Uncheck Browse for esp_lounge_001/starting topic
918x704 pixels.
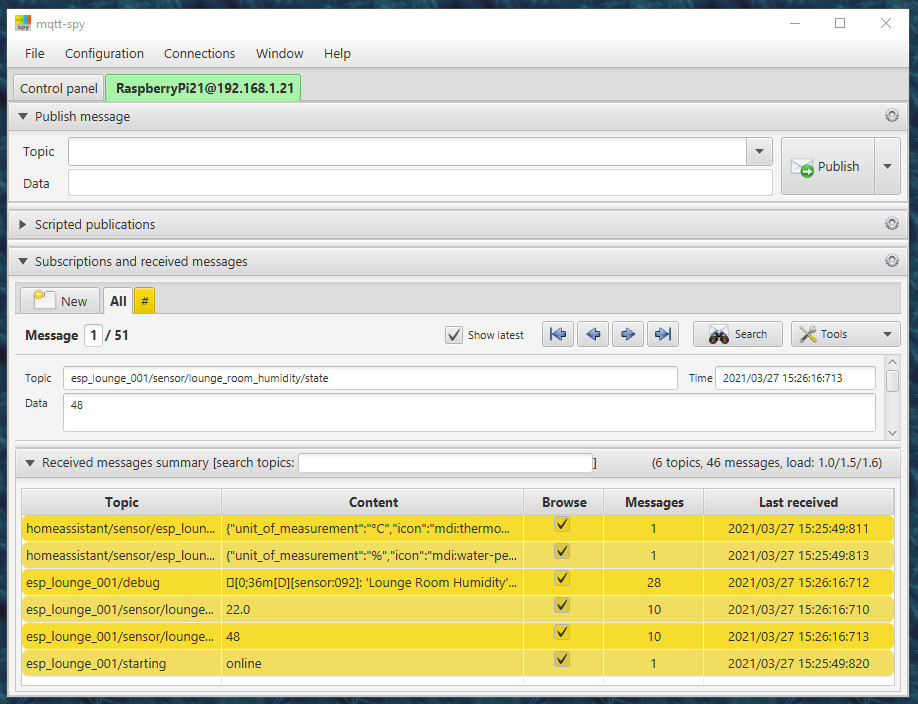coord(562,659)
